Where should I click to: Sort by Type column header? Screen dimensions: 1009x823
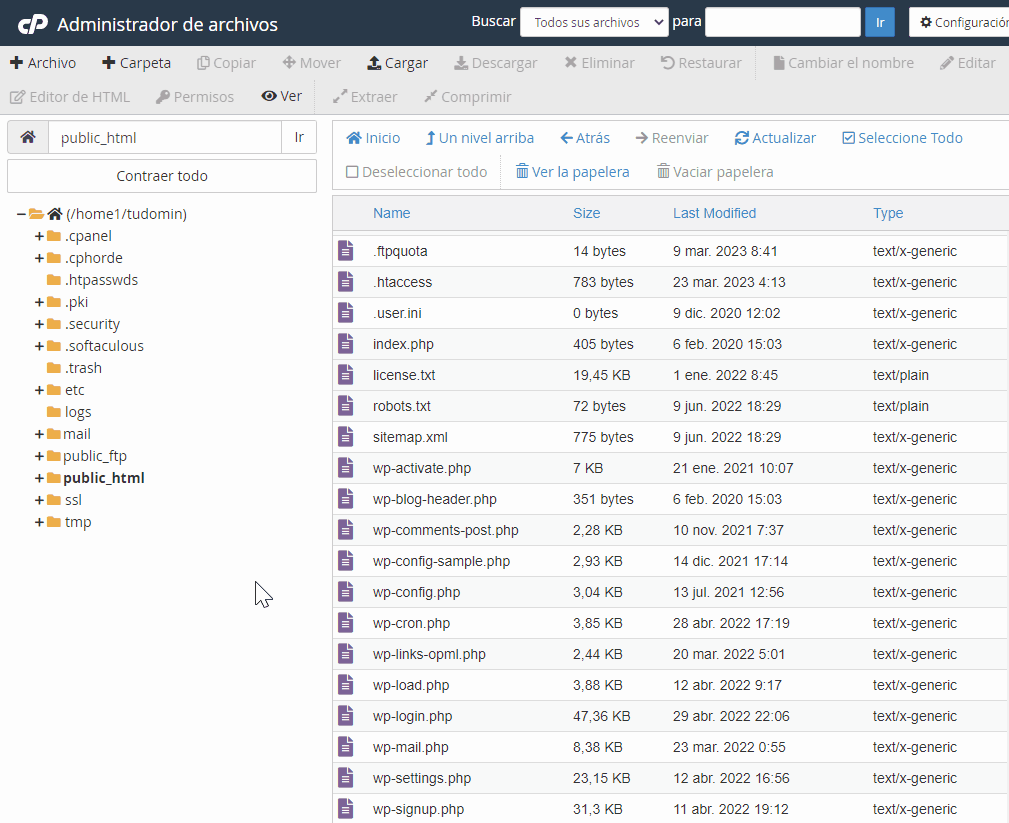888,213
